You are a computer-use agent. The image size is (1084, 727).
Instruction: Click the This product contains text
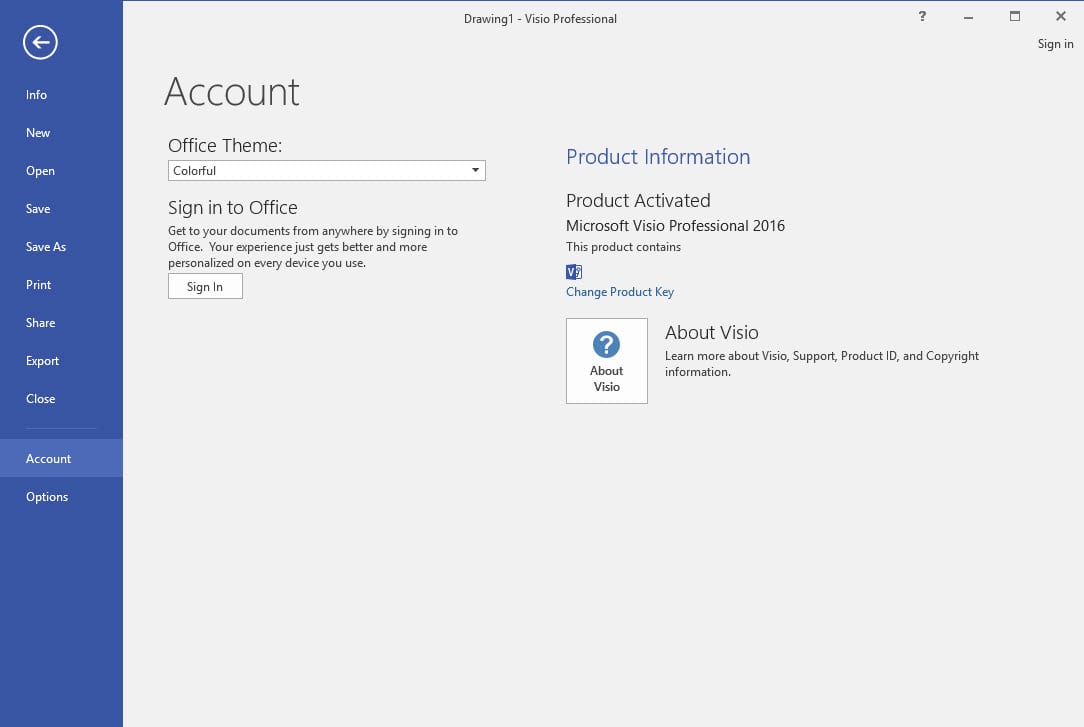pyautogui.click(x=623, y=247)
